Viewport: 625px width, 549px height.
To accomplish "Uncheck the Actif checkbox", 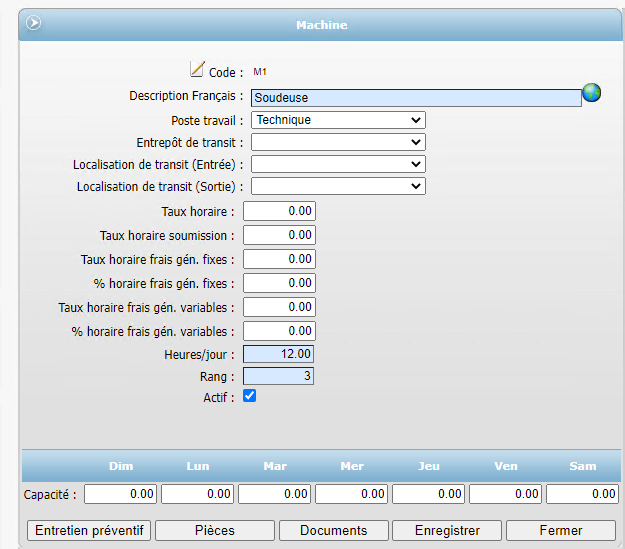I will [250, 396].
